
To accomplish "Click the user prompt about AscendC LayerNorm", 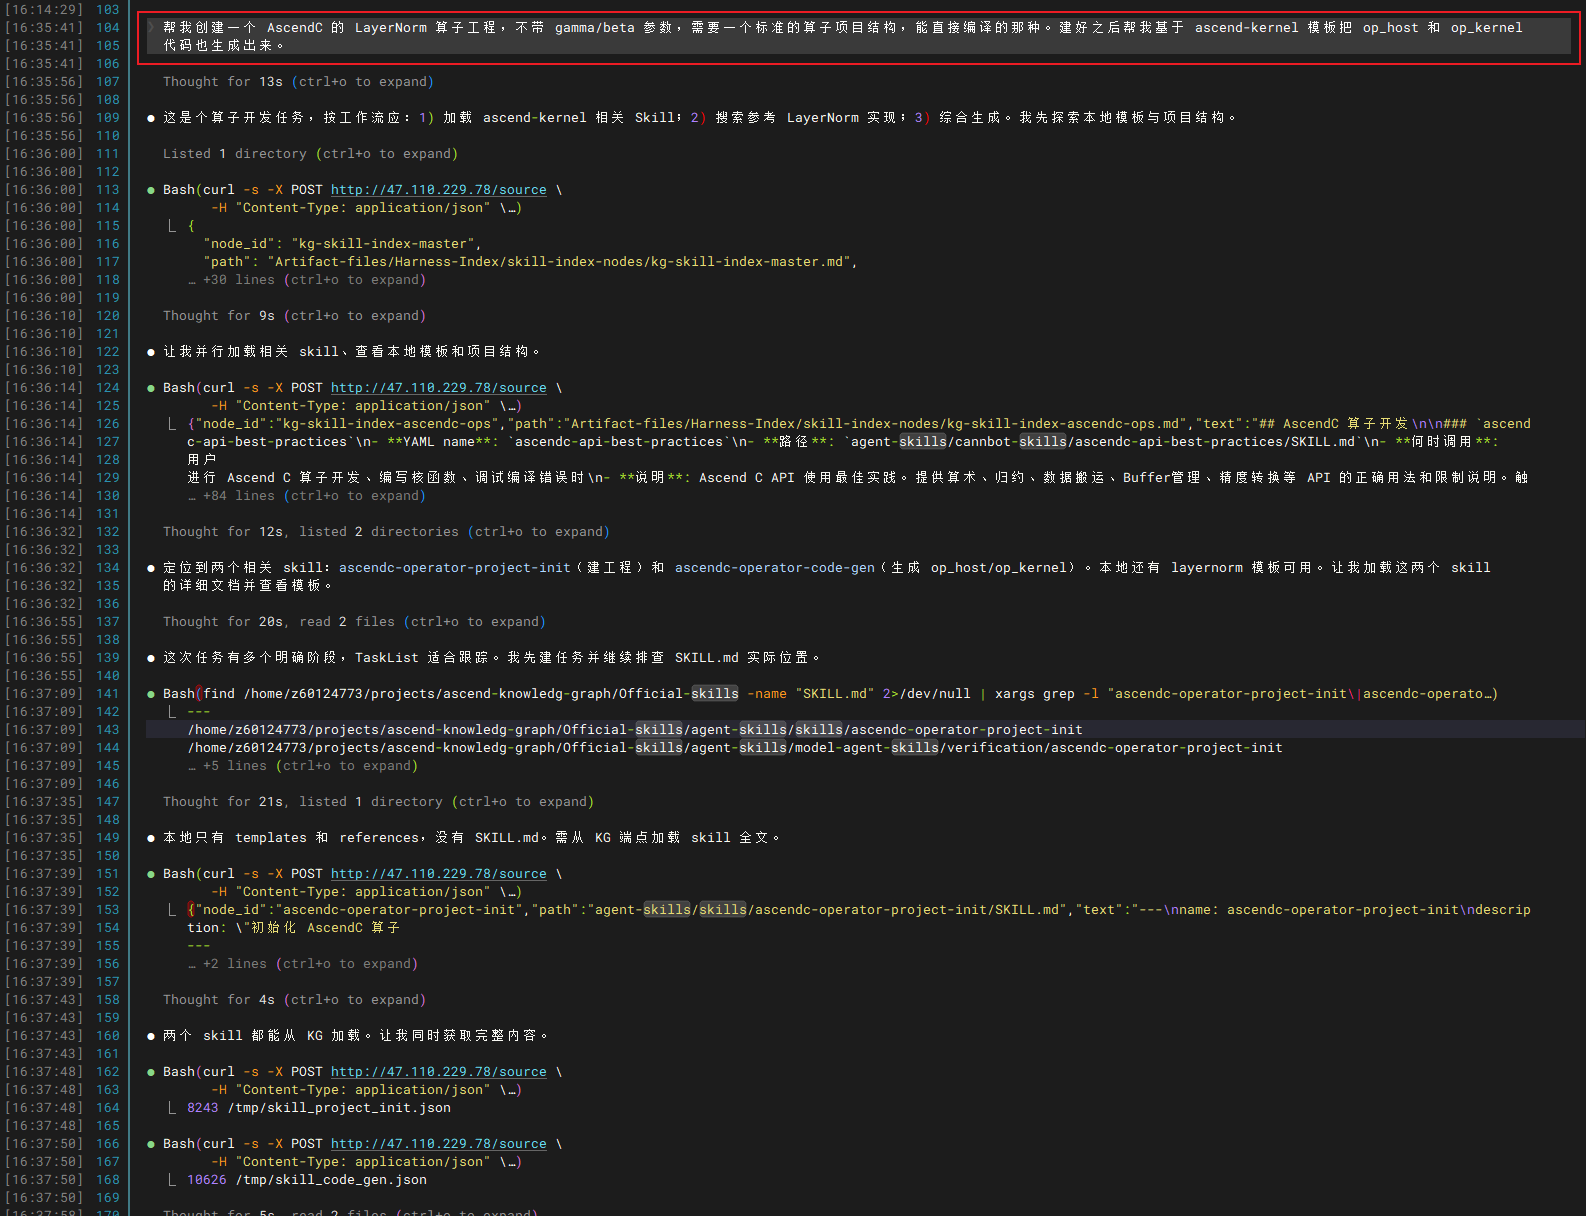I will [858, 36].
